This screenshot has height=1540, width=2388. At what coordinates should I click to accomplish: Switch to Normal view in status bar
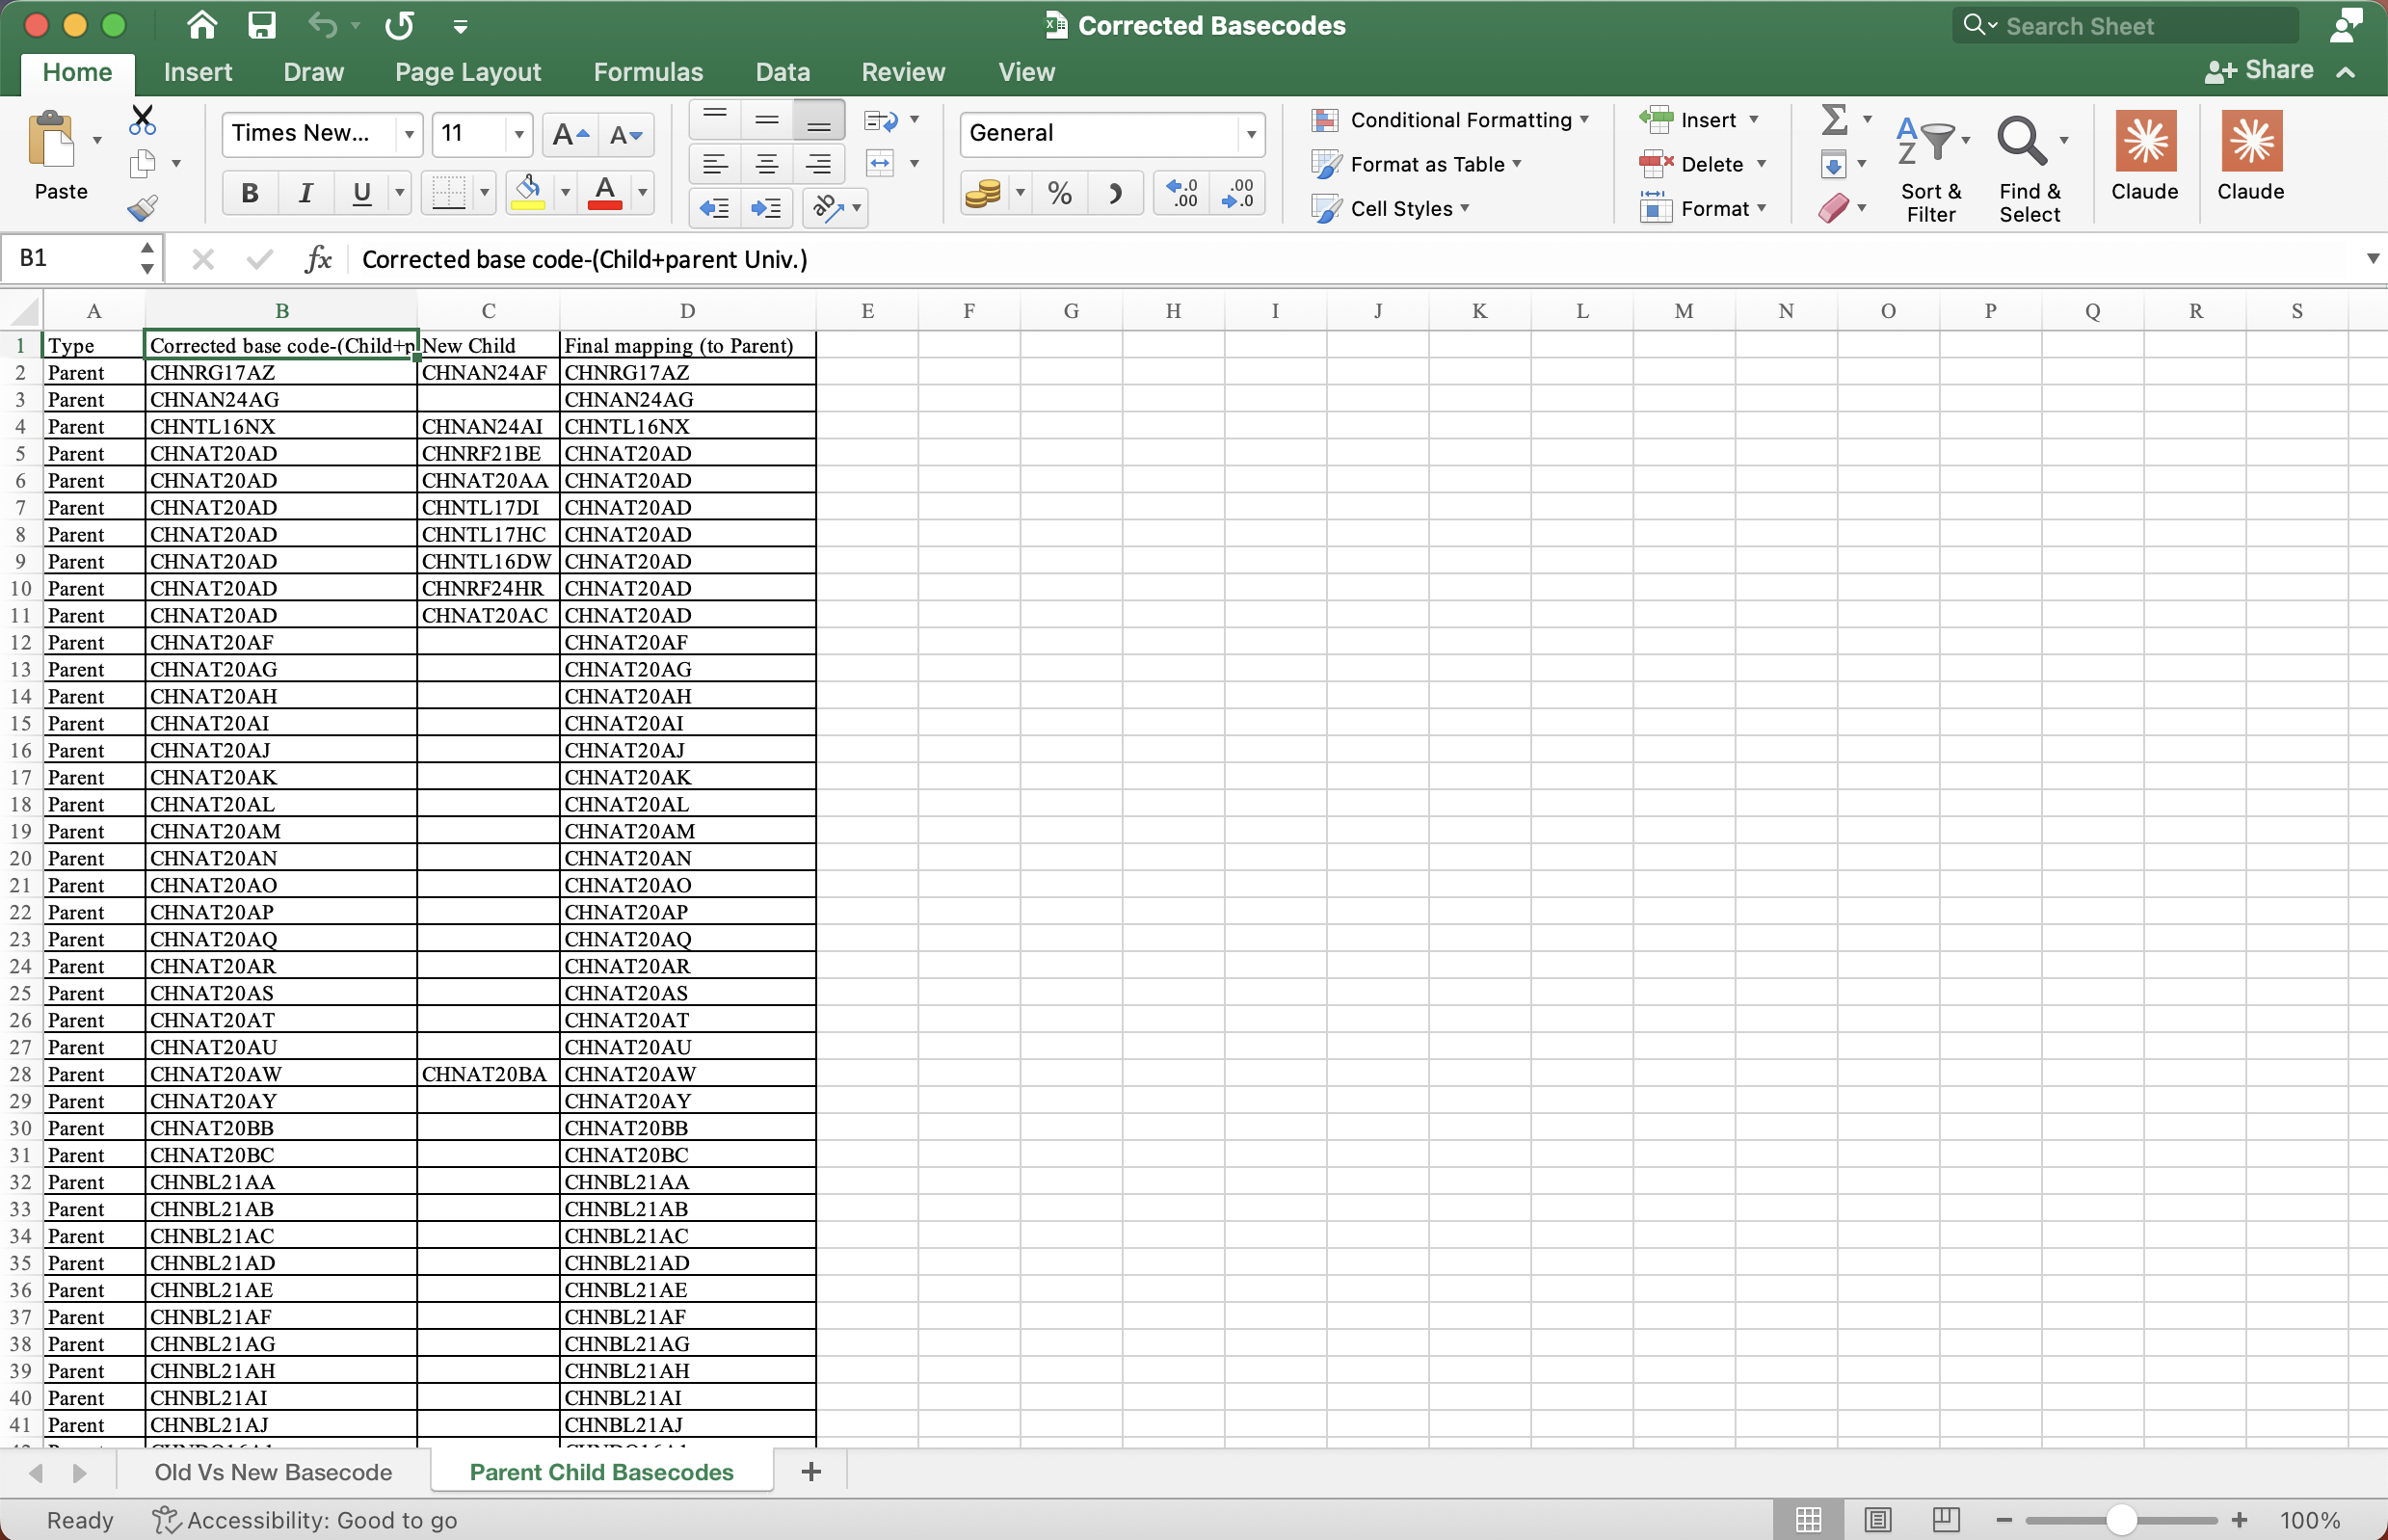pos(1808,1520)
